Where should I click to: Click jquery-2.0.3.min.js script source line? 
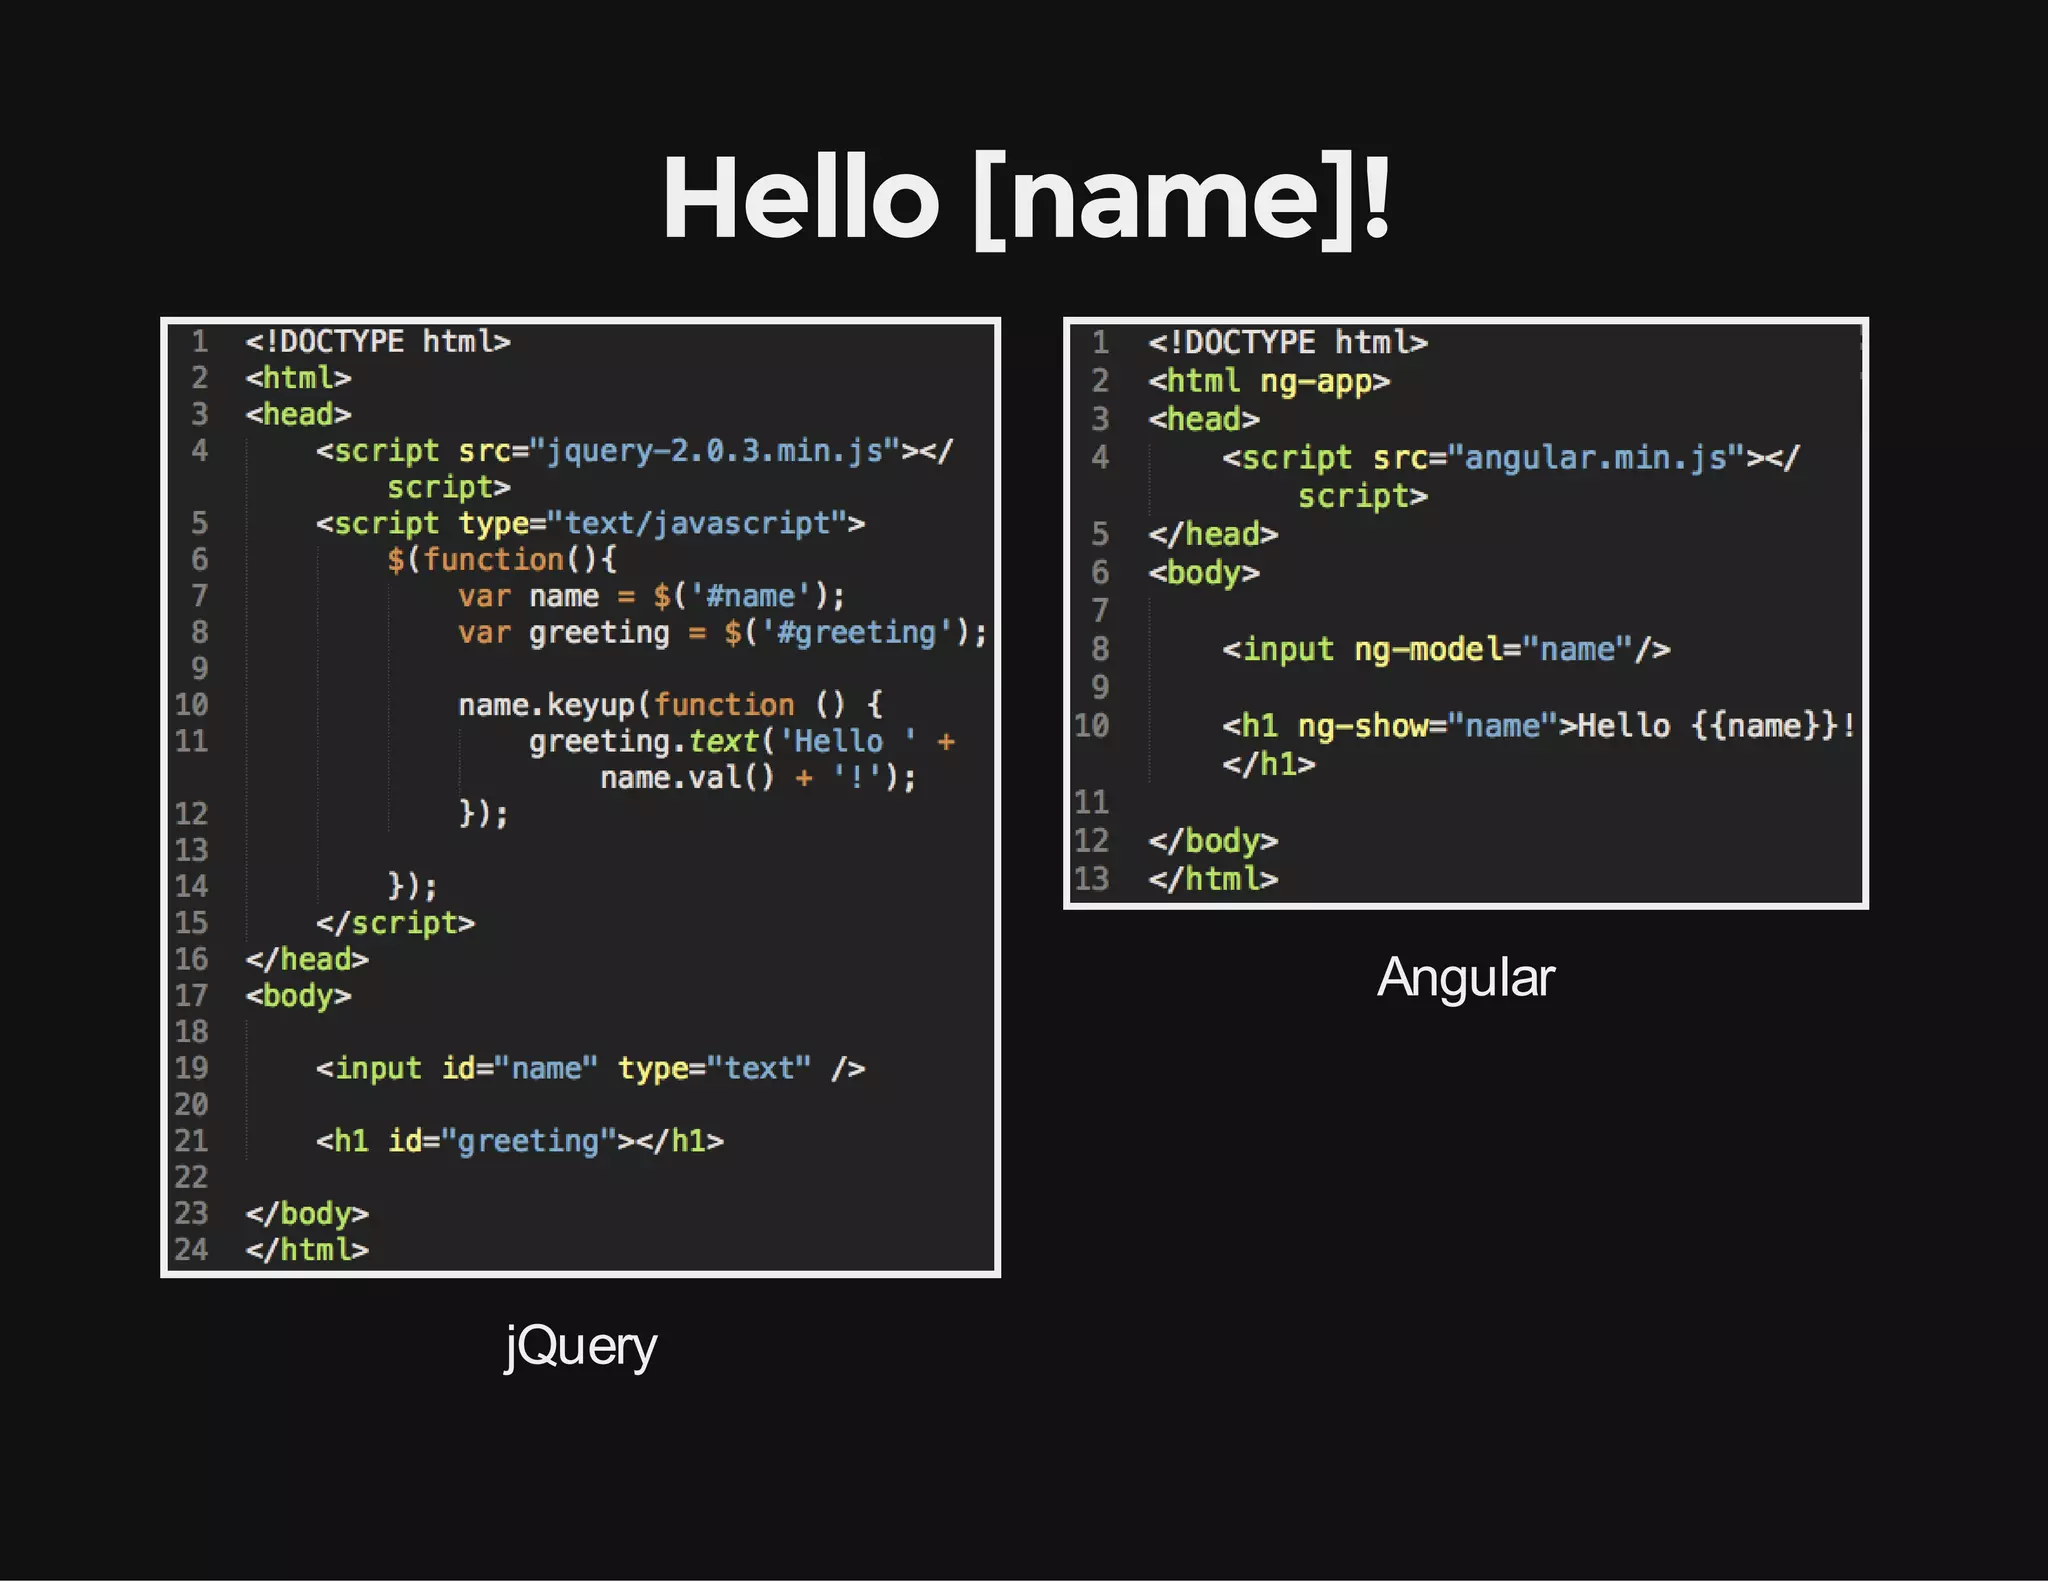point(635,451)
